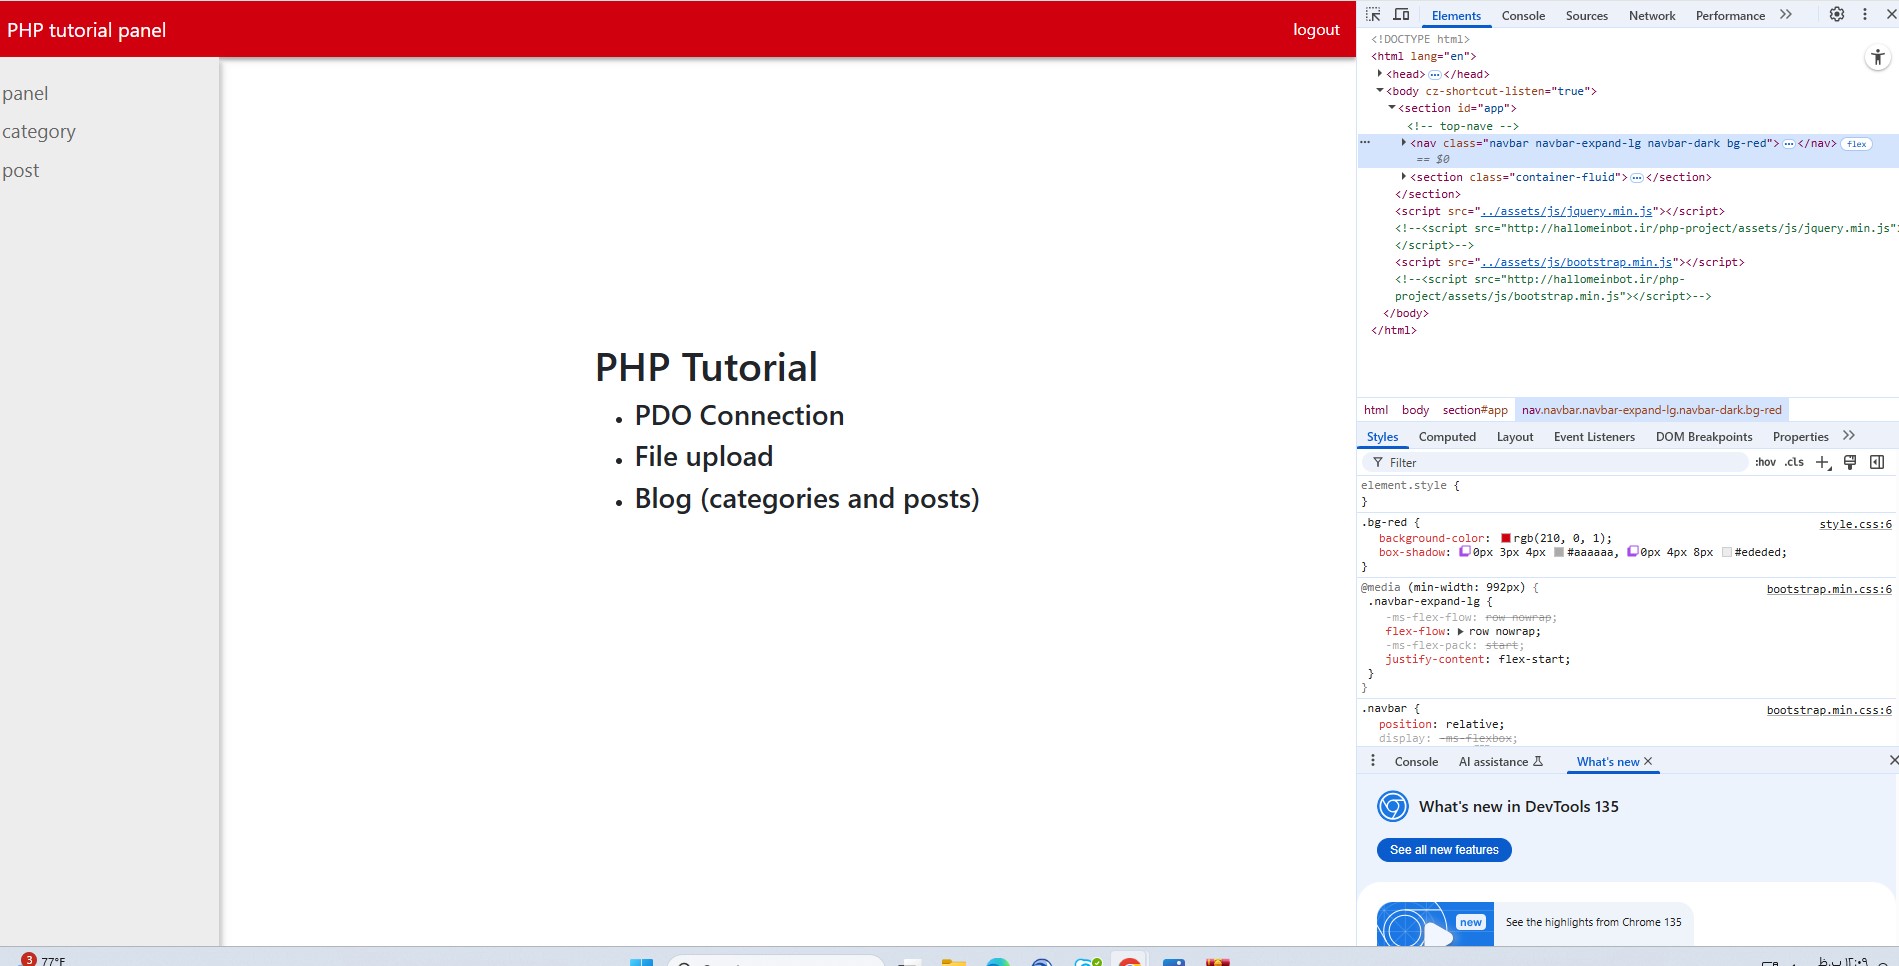Click the #aaaaaa gray color swatch
Viewport: 1899px width, 966px height.
[1558, 552]
